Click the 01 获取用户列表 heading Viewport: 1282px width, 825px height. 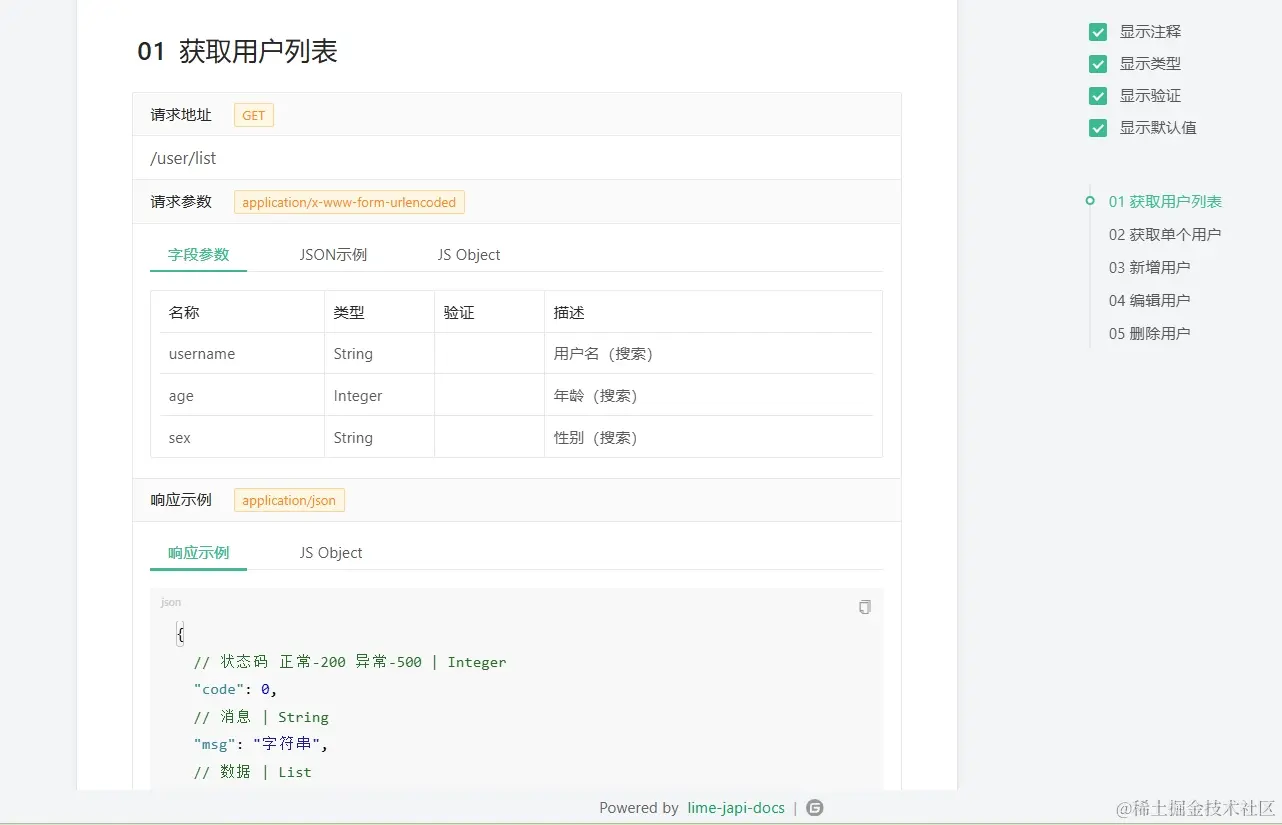238,52
